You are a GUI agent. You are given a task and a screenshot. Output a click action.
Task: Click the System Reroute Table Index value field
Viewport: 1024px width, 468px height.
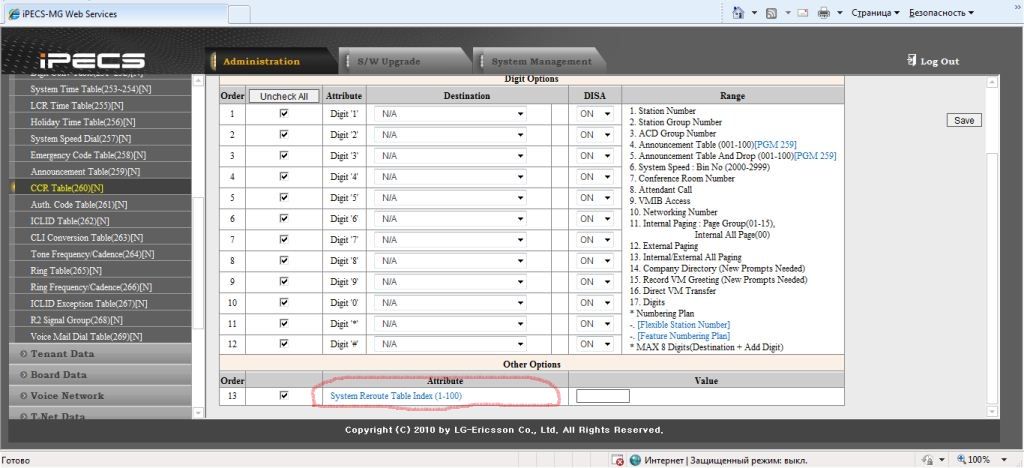[x=603, y=396]
